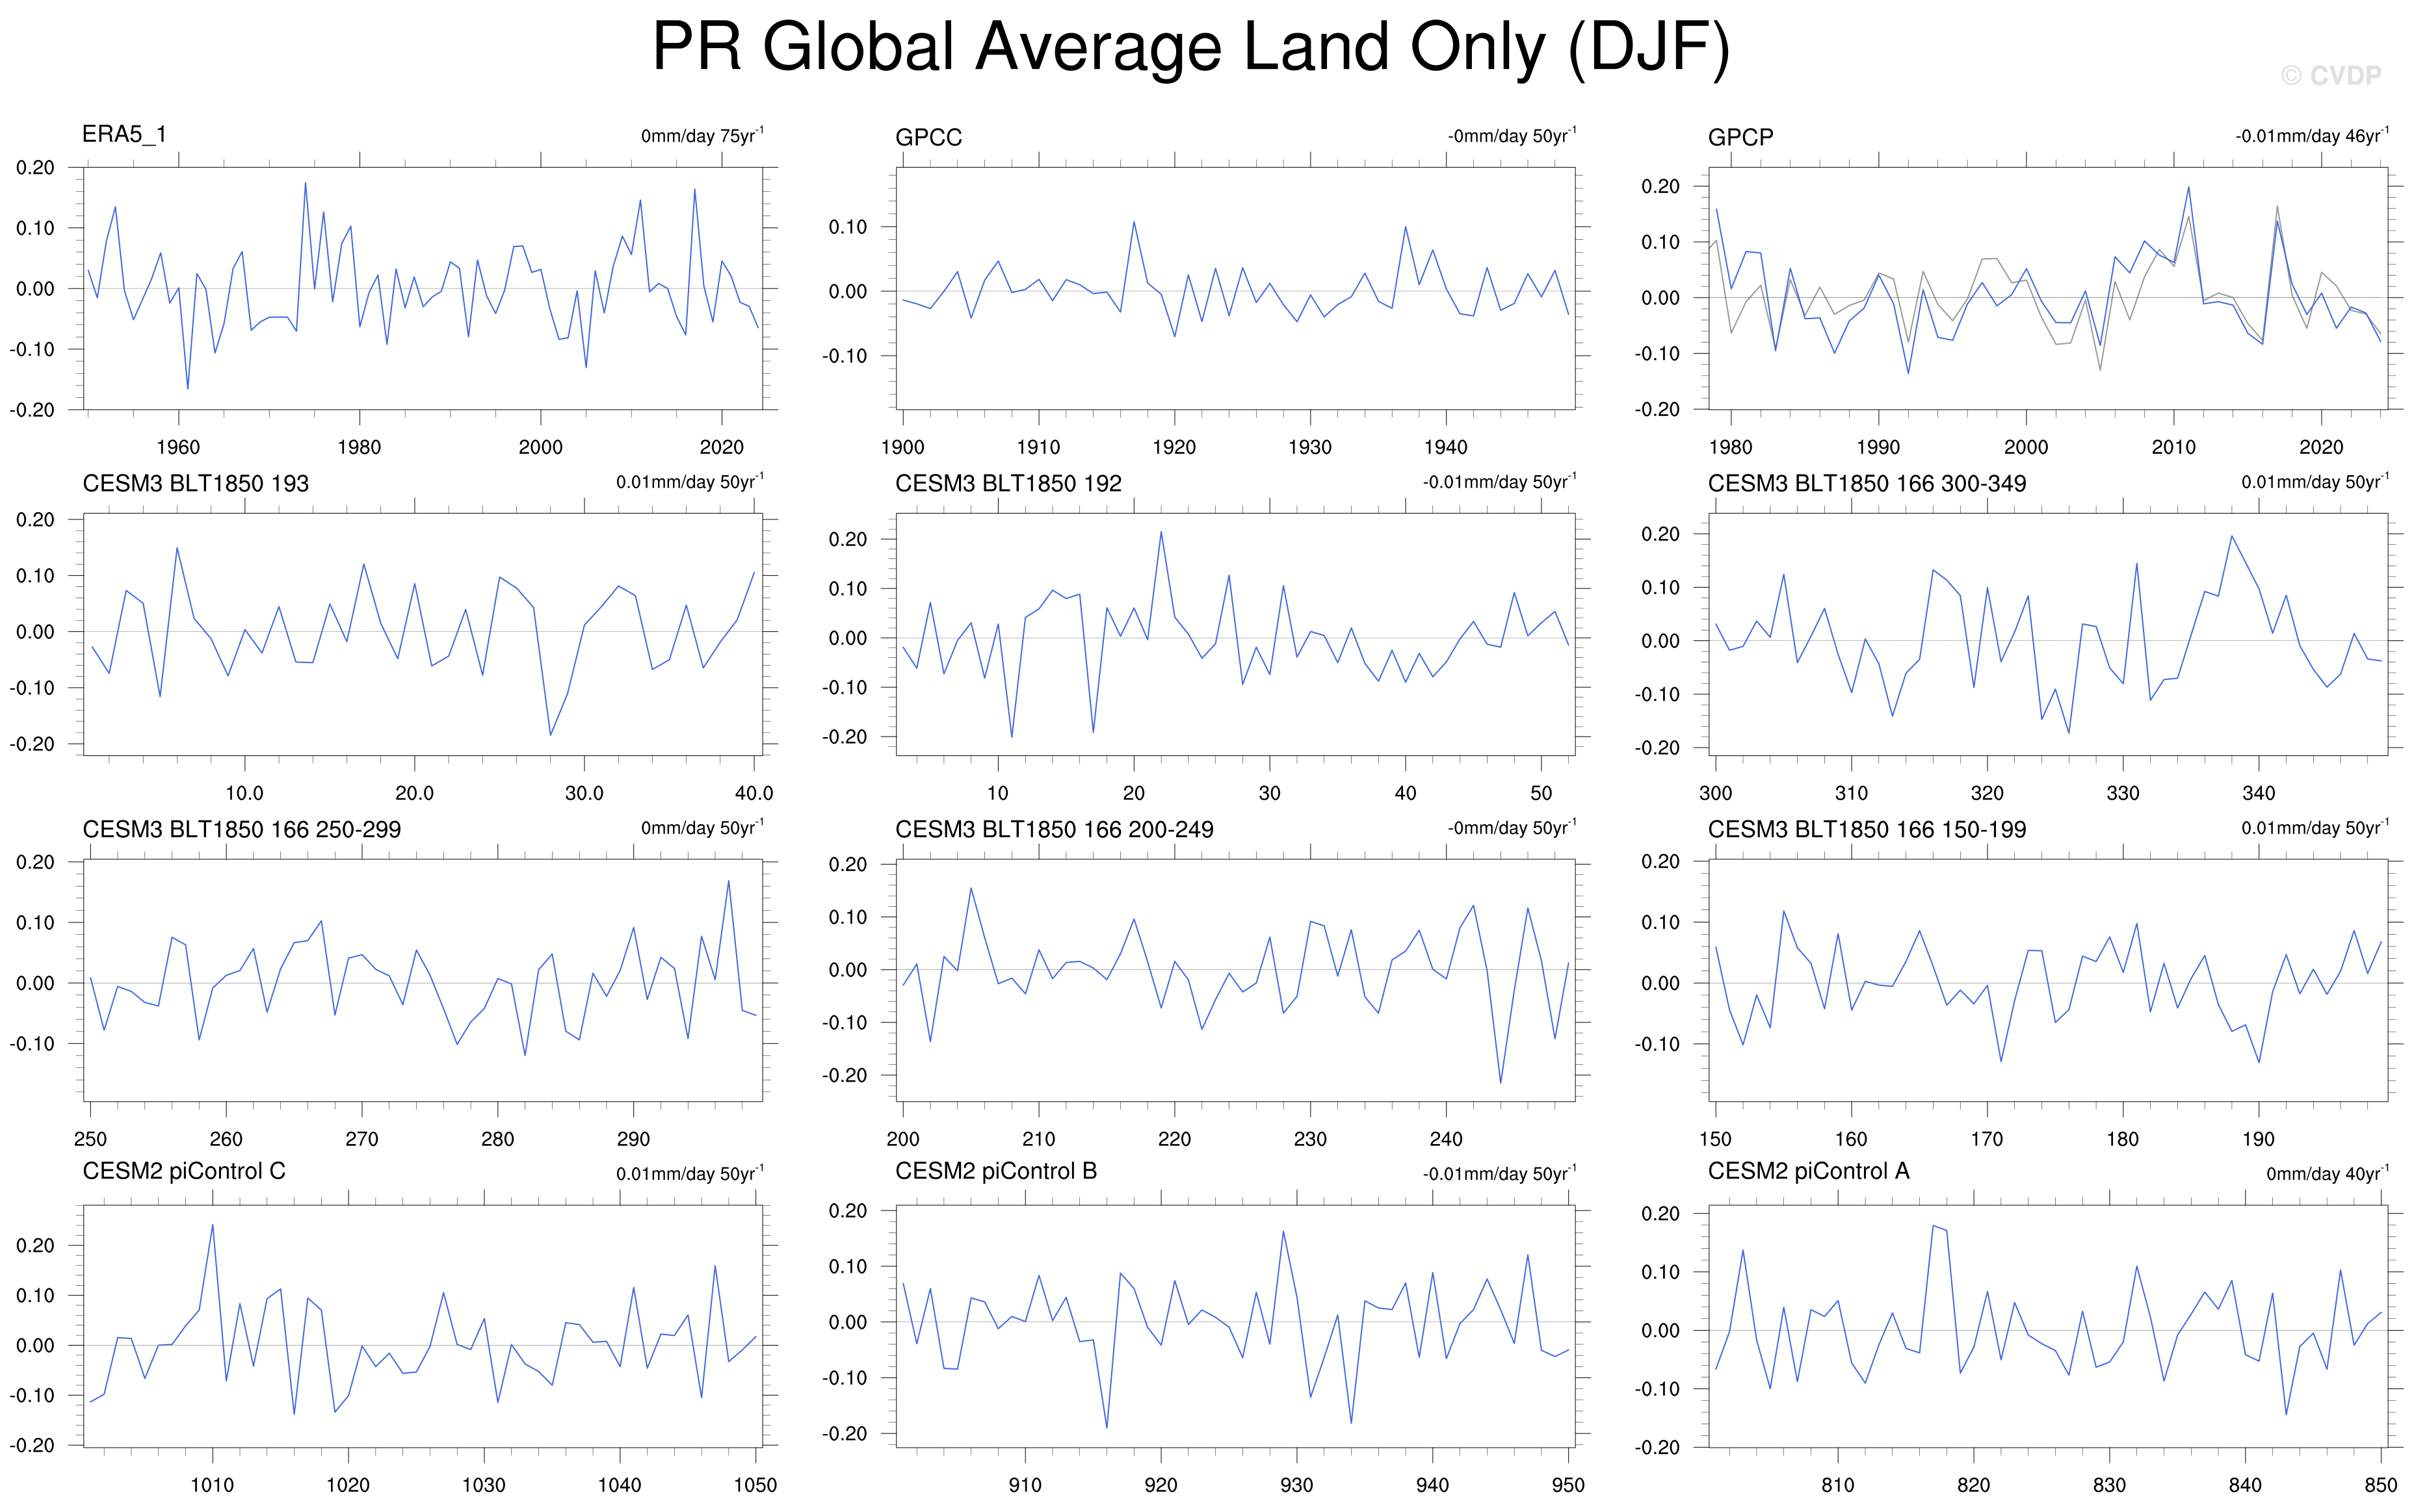Click the CESM2 piControl B title

[x=996, y=1171]
